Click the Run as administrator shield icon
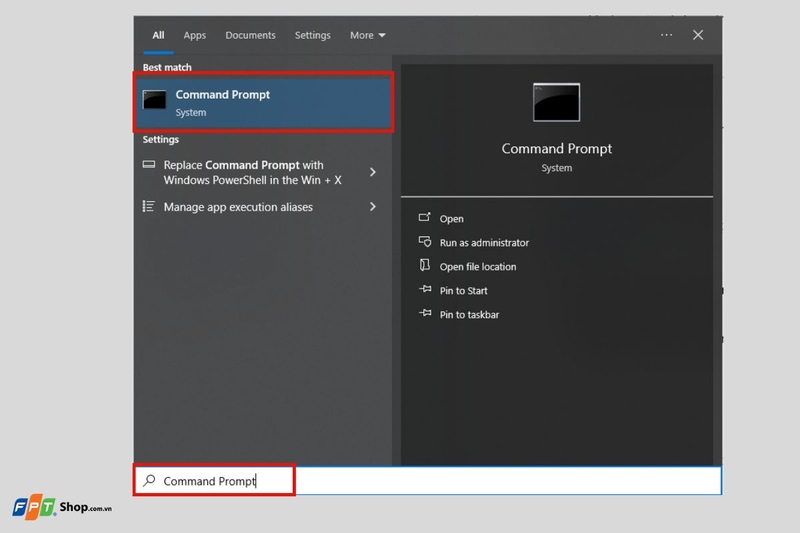 point(424,242)
